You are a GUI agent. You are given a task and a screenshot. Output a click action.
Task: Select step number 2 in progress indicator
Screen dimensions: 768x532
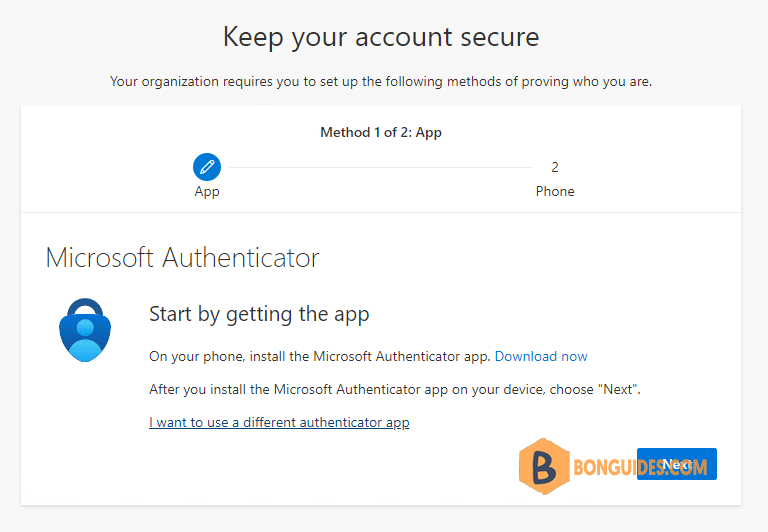pos(554,167)
